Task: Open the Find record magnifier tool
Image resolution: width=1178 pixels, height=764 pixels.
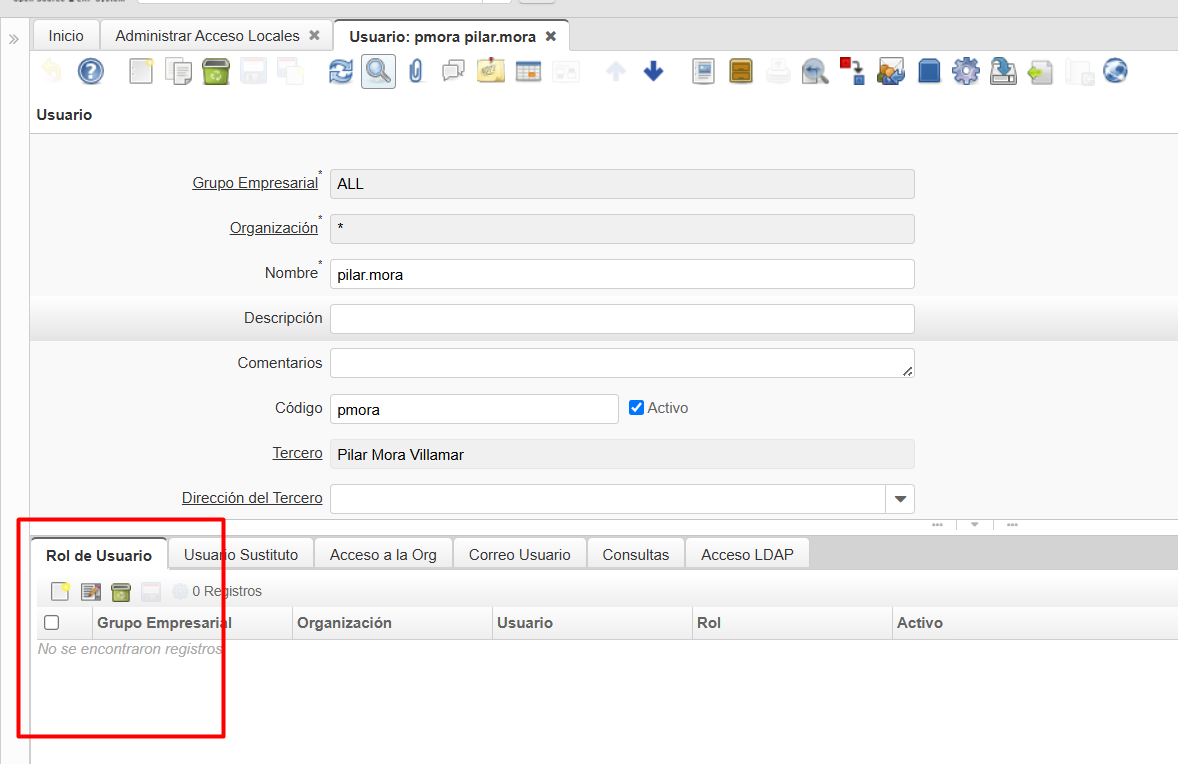Action: [x=378, y=71]
